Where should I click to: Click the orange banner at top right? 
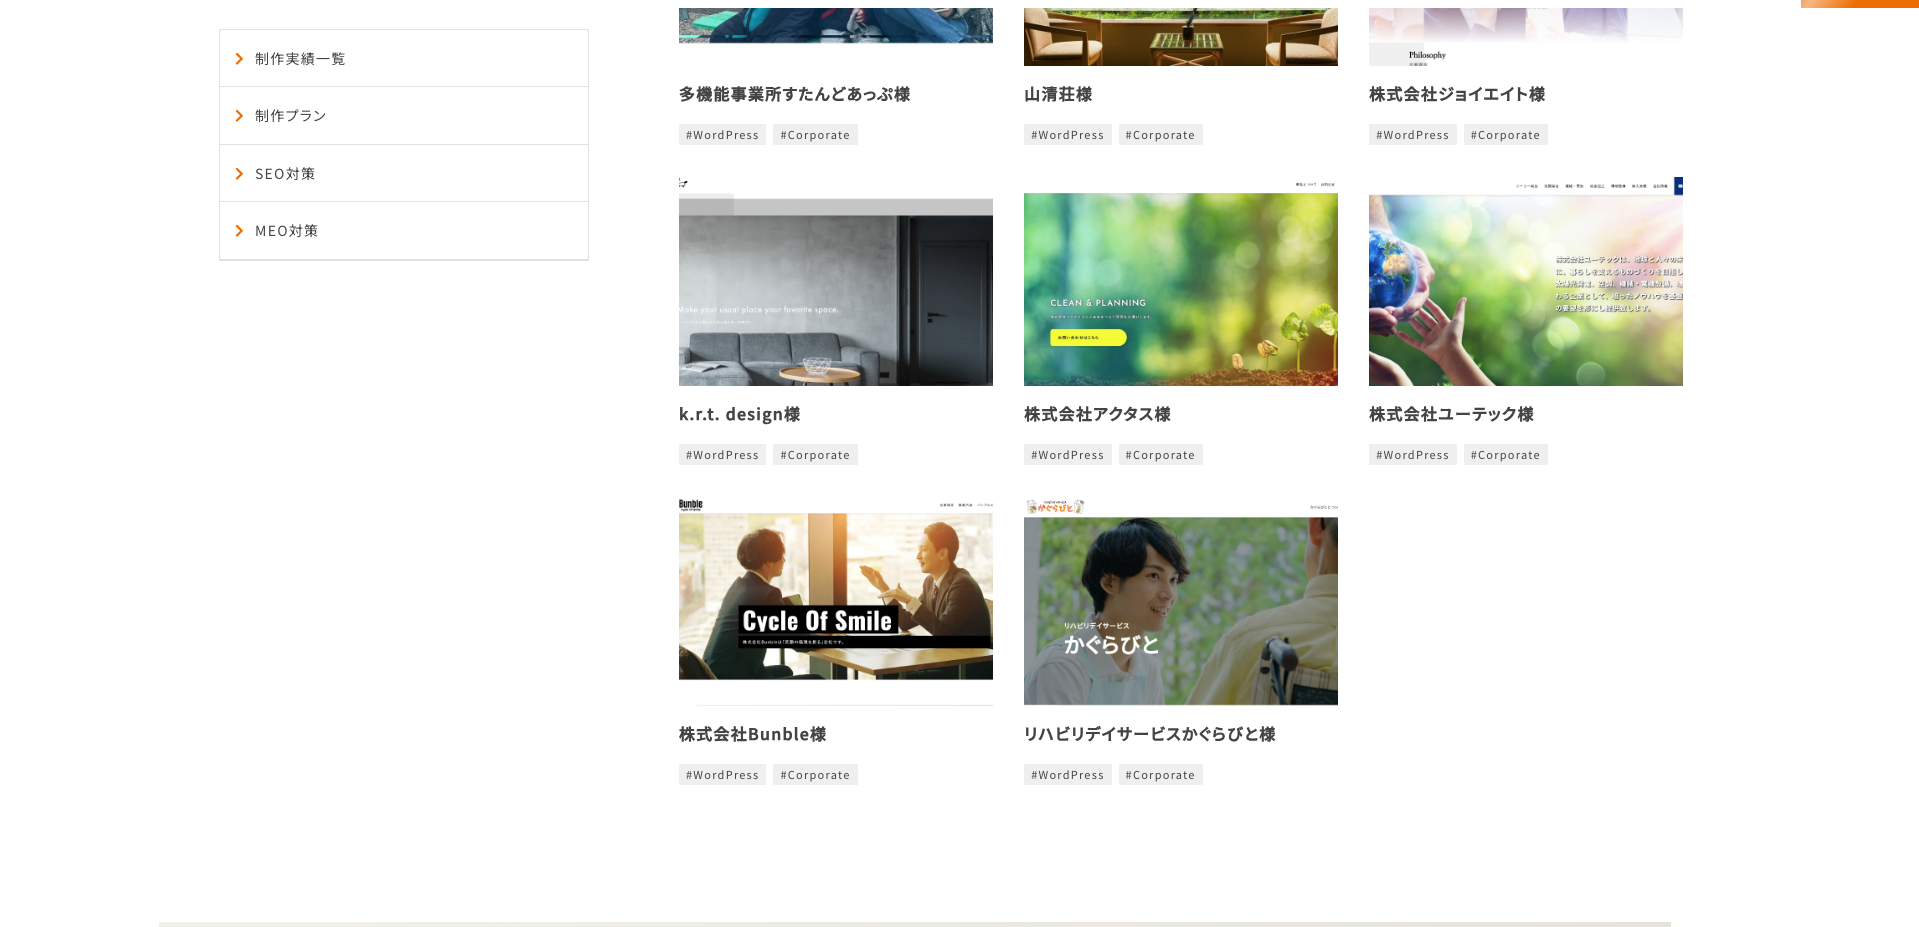coord(1860,4)
